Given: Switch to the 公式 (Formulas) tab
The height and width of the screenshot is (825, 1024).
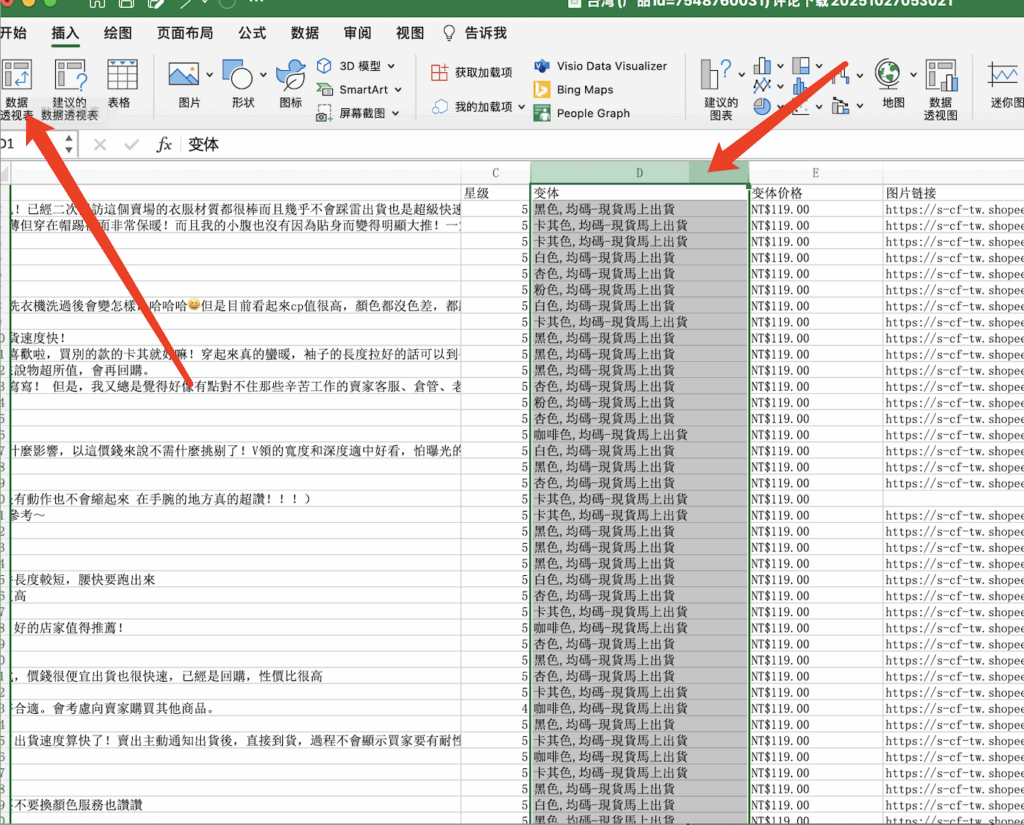Looking at the screenshot, I should pos(252,33).
